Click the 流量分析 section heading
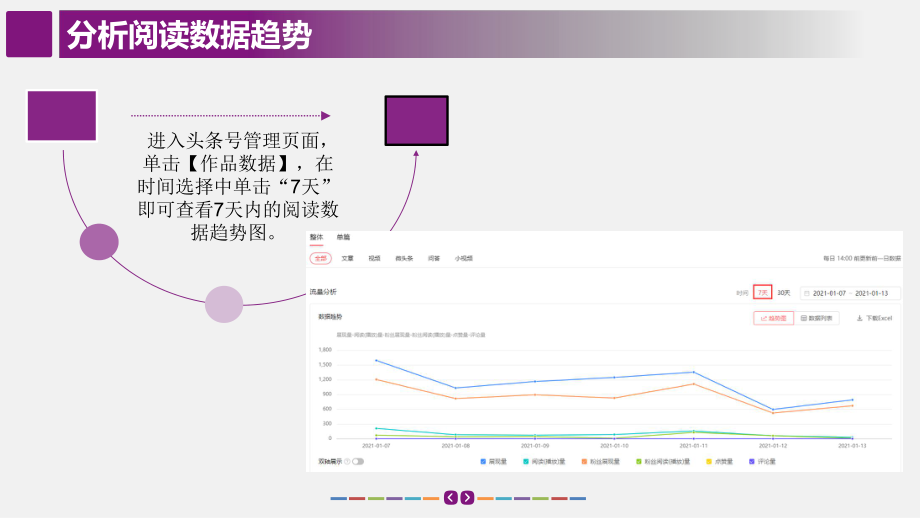 tap(323, 292)
